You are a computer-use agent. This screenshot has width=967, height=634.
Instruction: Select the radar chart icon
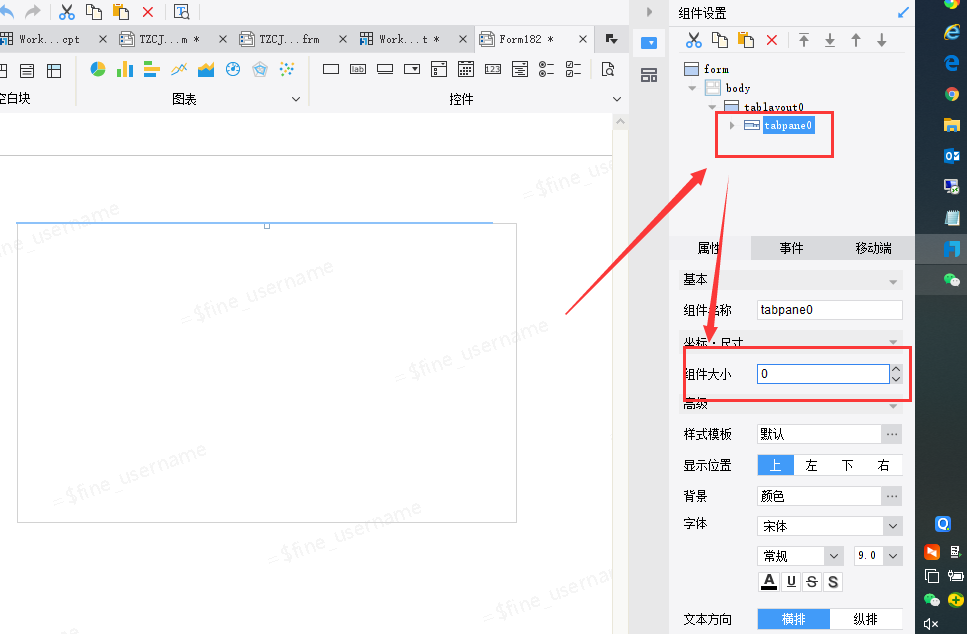(260, 69)
